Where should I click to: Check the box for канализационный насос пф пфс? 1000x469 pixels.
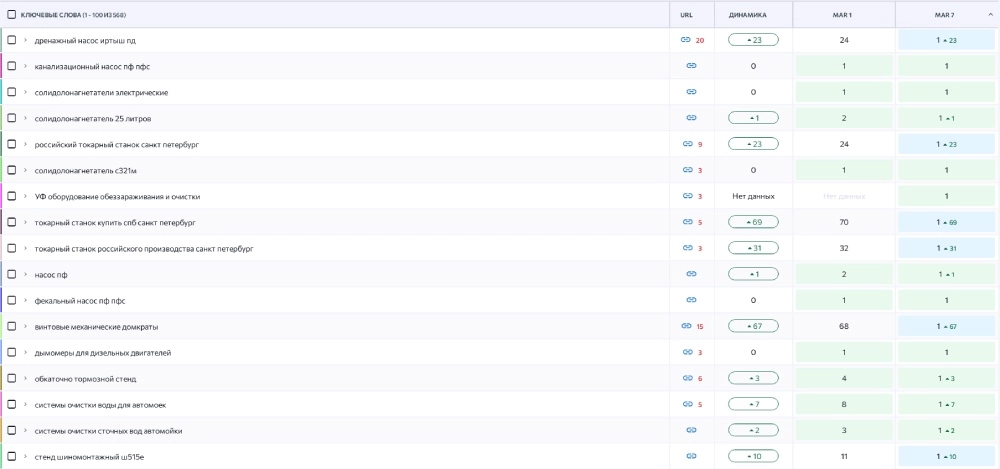(11, 66)
